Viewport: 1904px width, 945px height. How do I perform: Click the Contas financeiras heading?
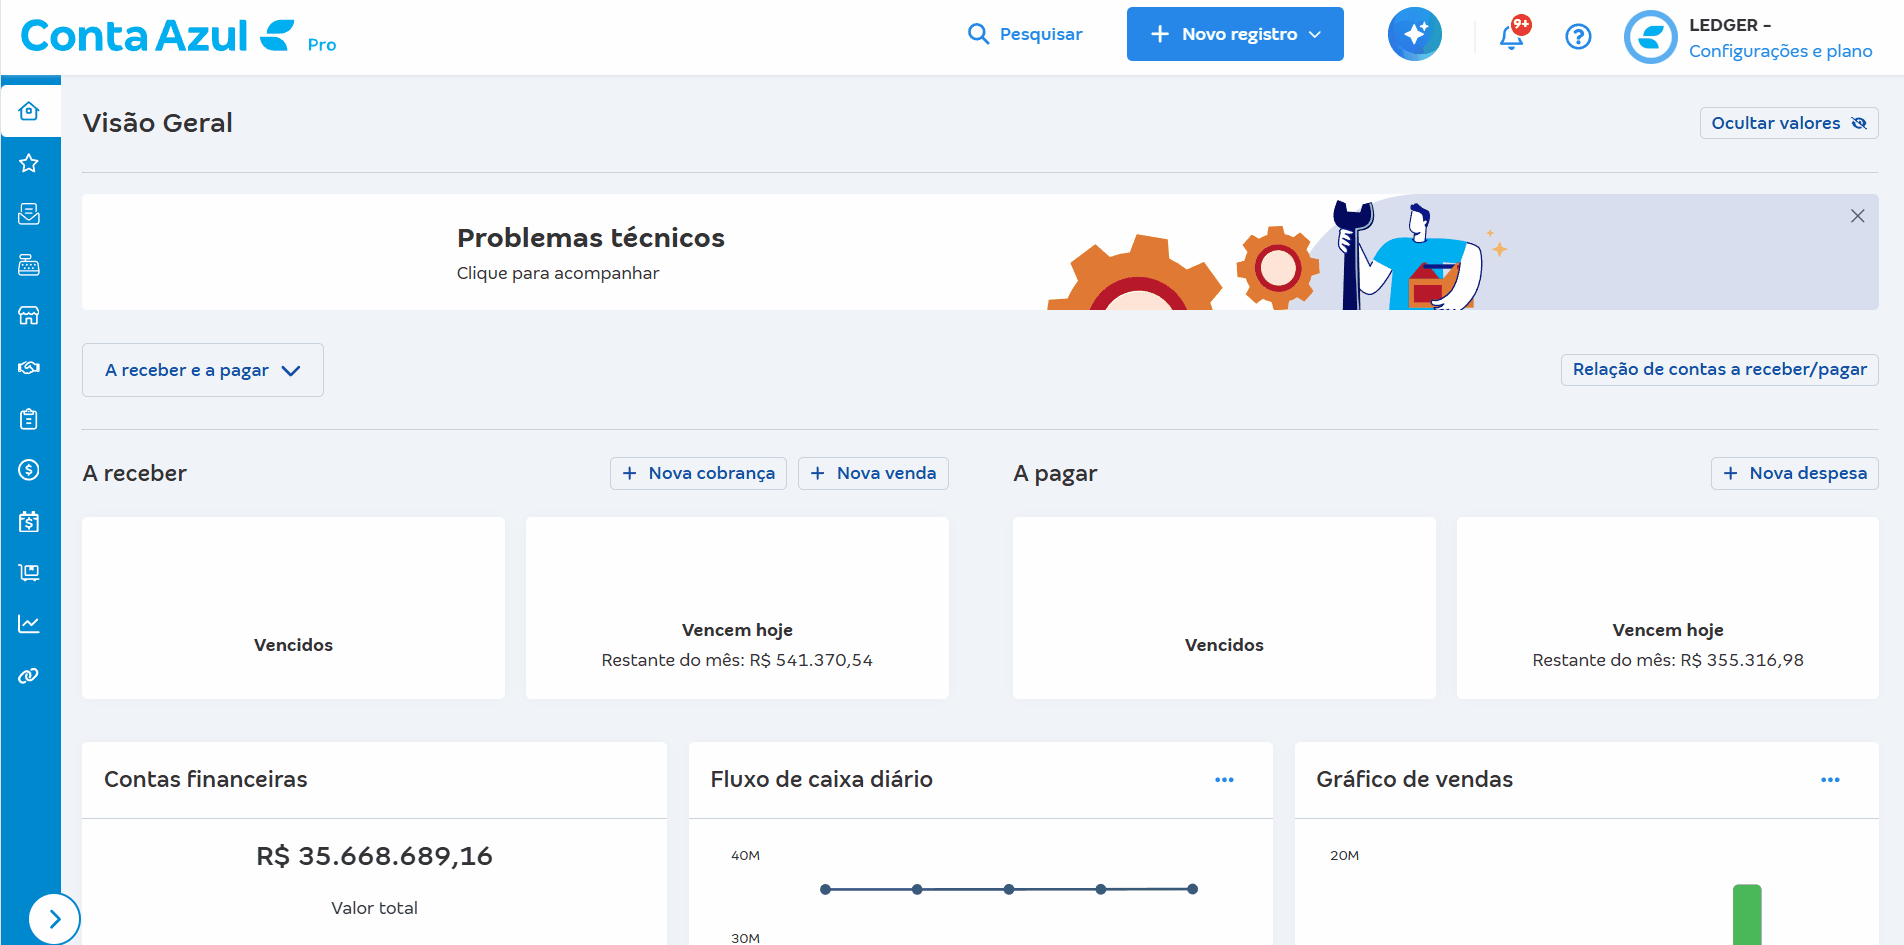pyautogui.click(x=206, y=779)
